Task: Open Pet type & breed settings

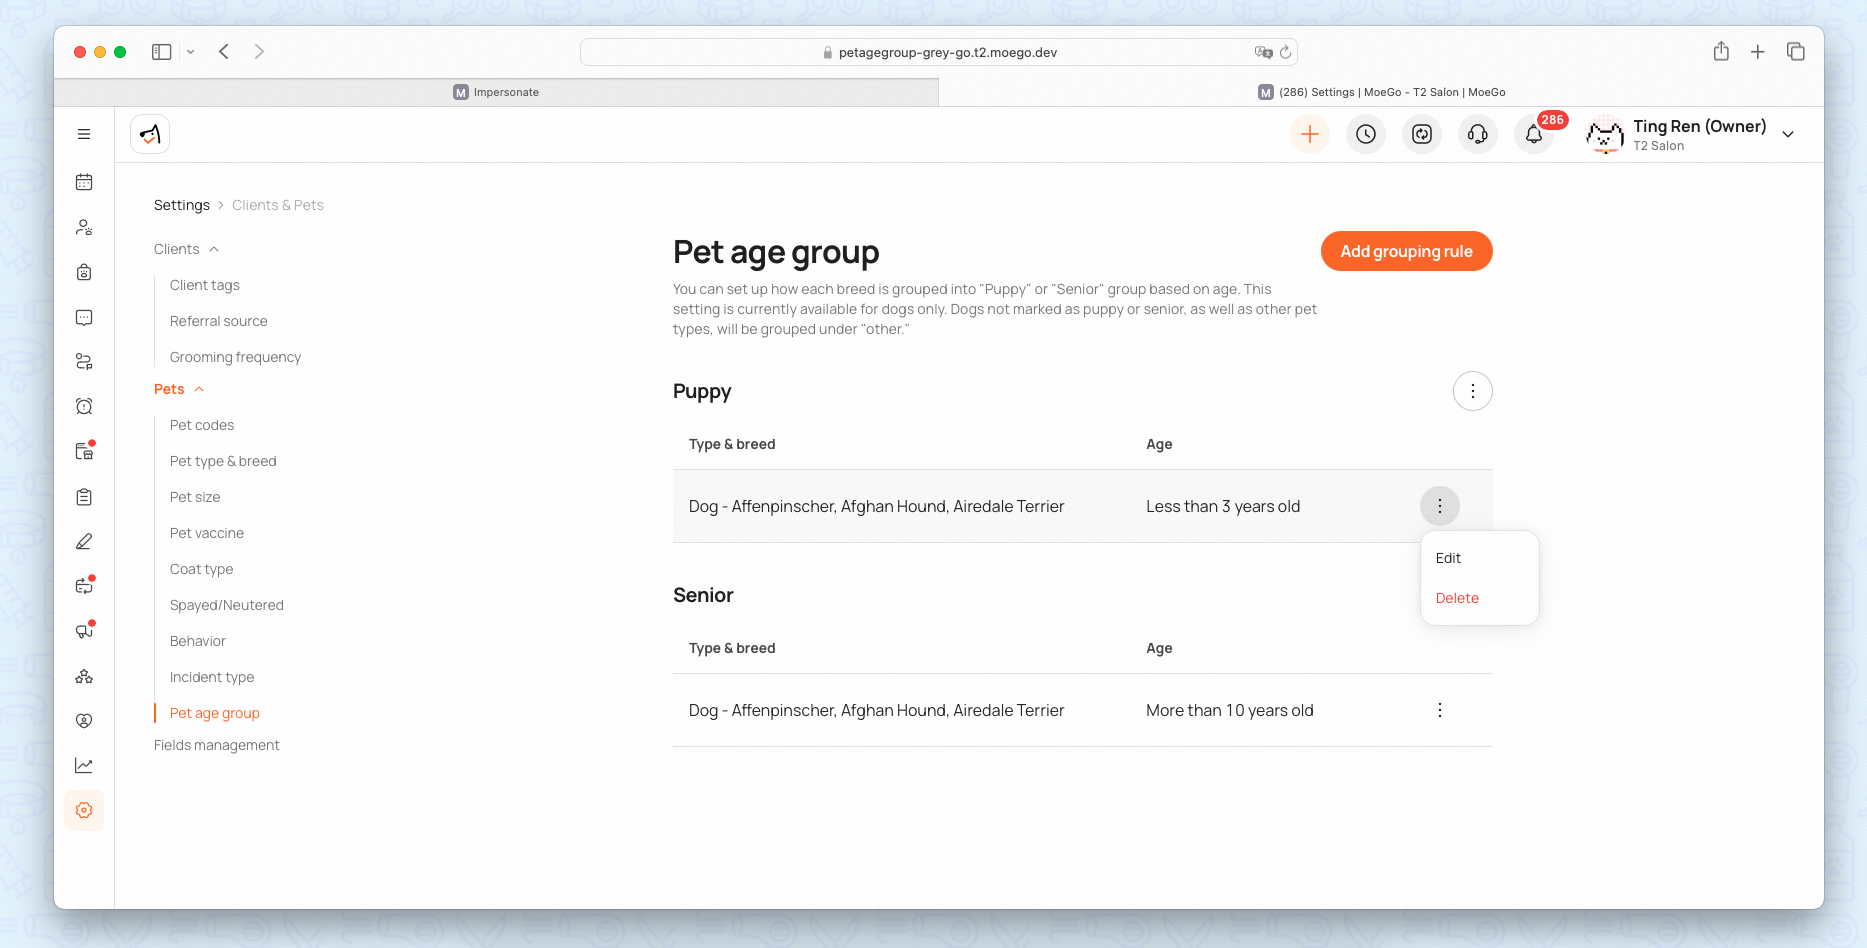Action: (x=223, y=461)
